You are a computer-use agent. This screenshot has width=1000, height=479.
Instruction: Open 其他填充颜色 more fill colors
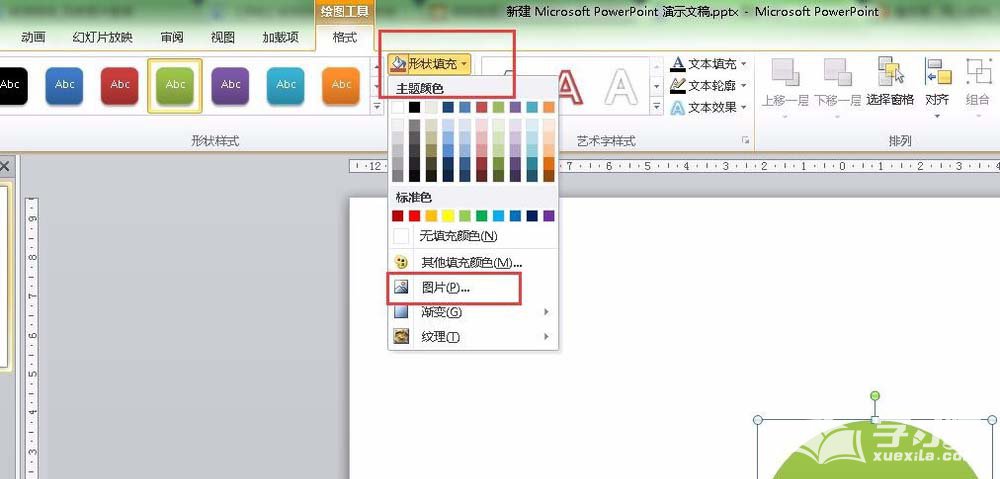click(x=472, y=262)
